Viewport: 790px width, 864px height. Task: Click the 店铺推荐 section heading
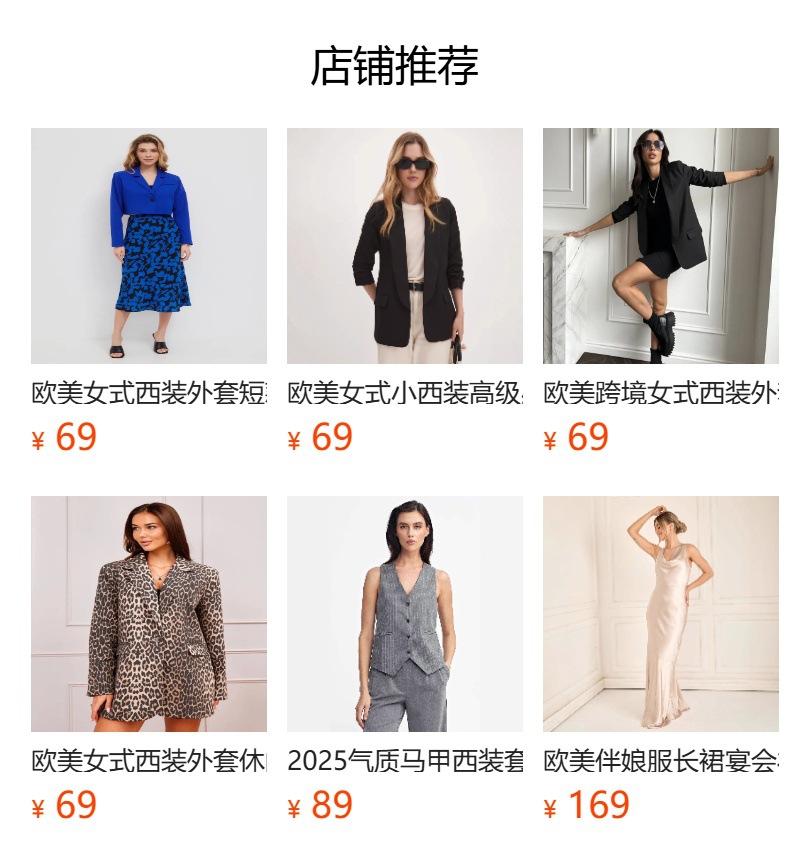[394, 66]
